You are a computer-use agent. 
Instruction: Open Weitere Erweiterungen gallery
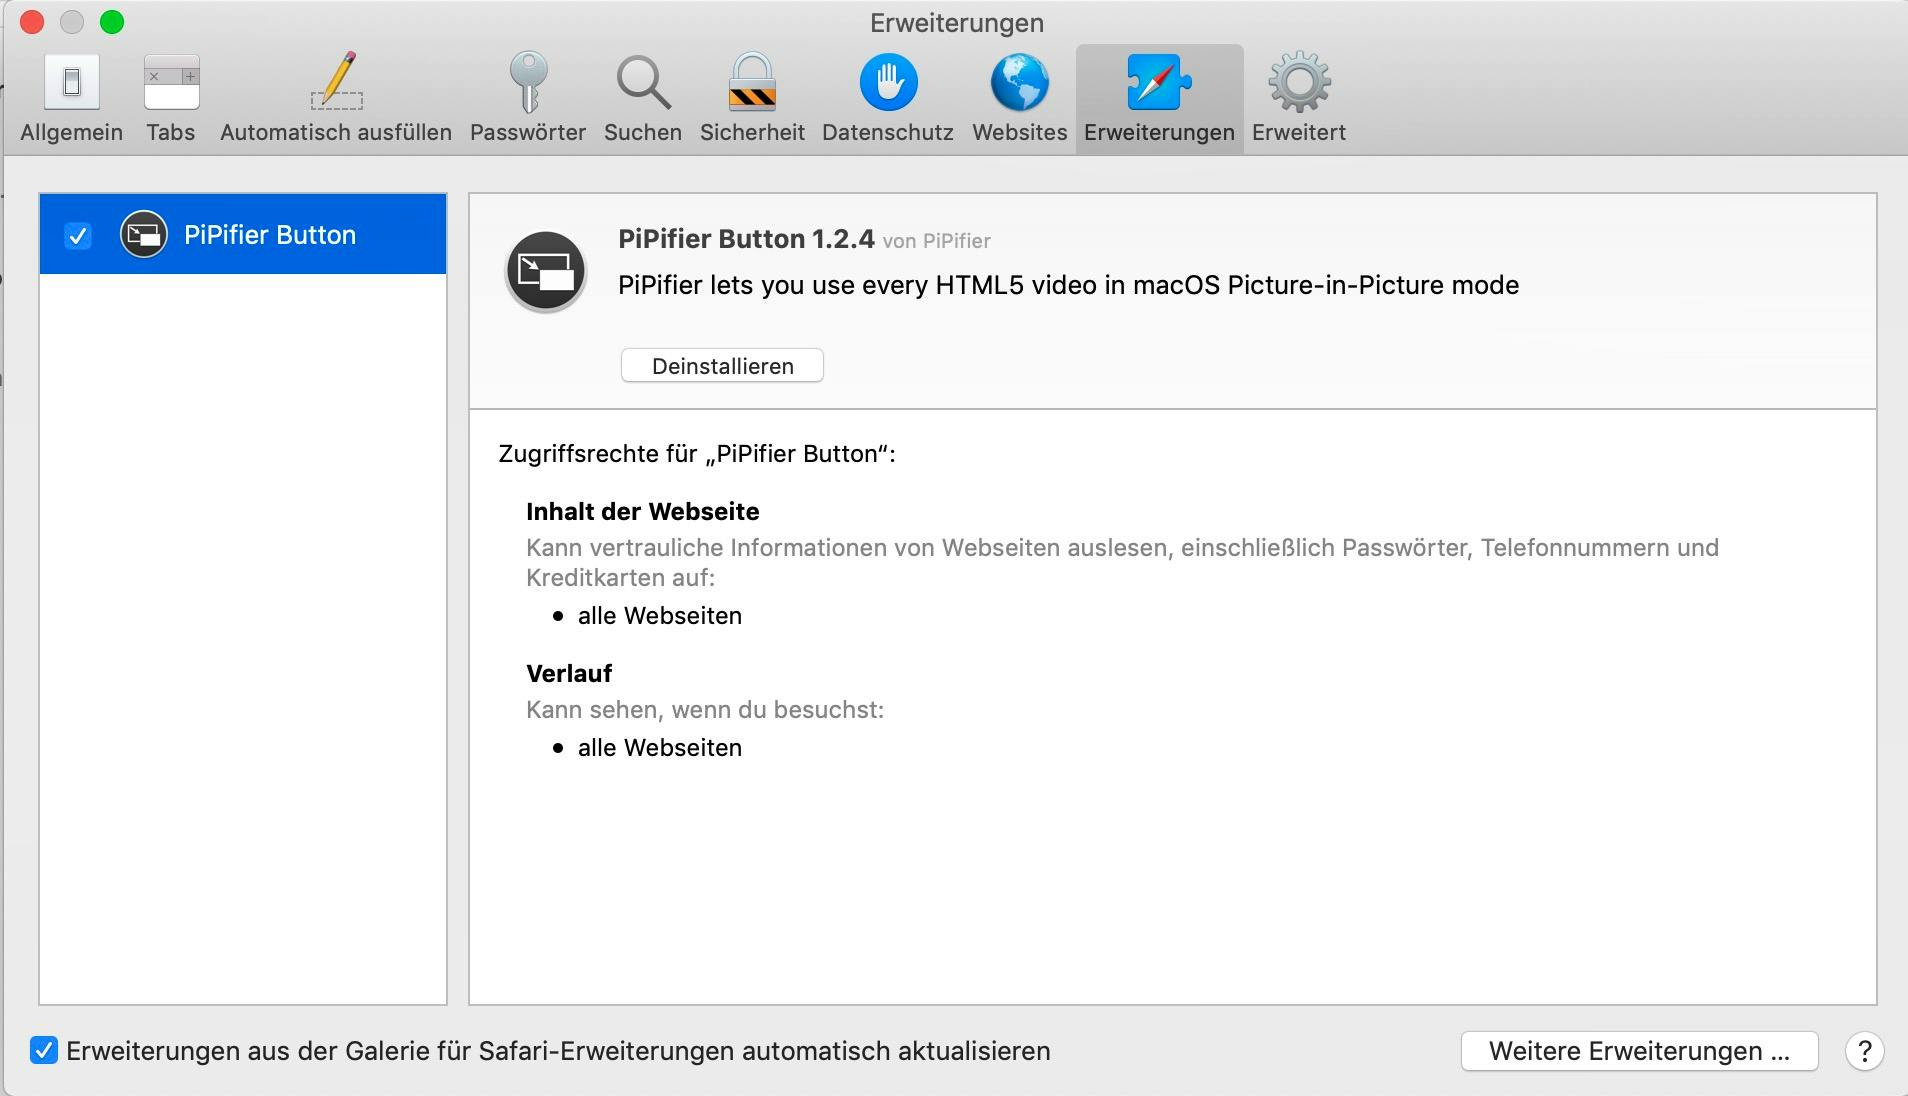coord(1638,1051)
